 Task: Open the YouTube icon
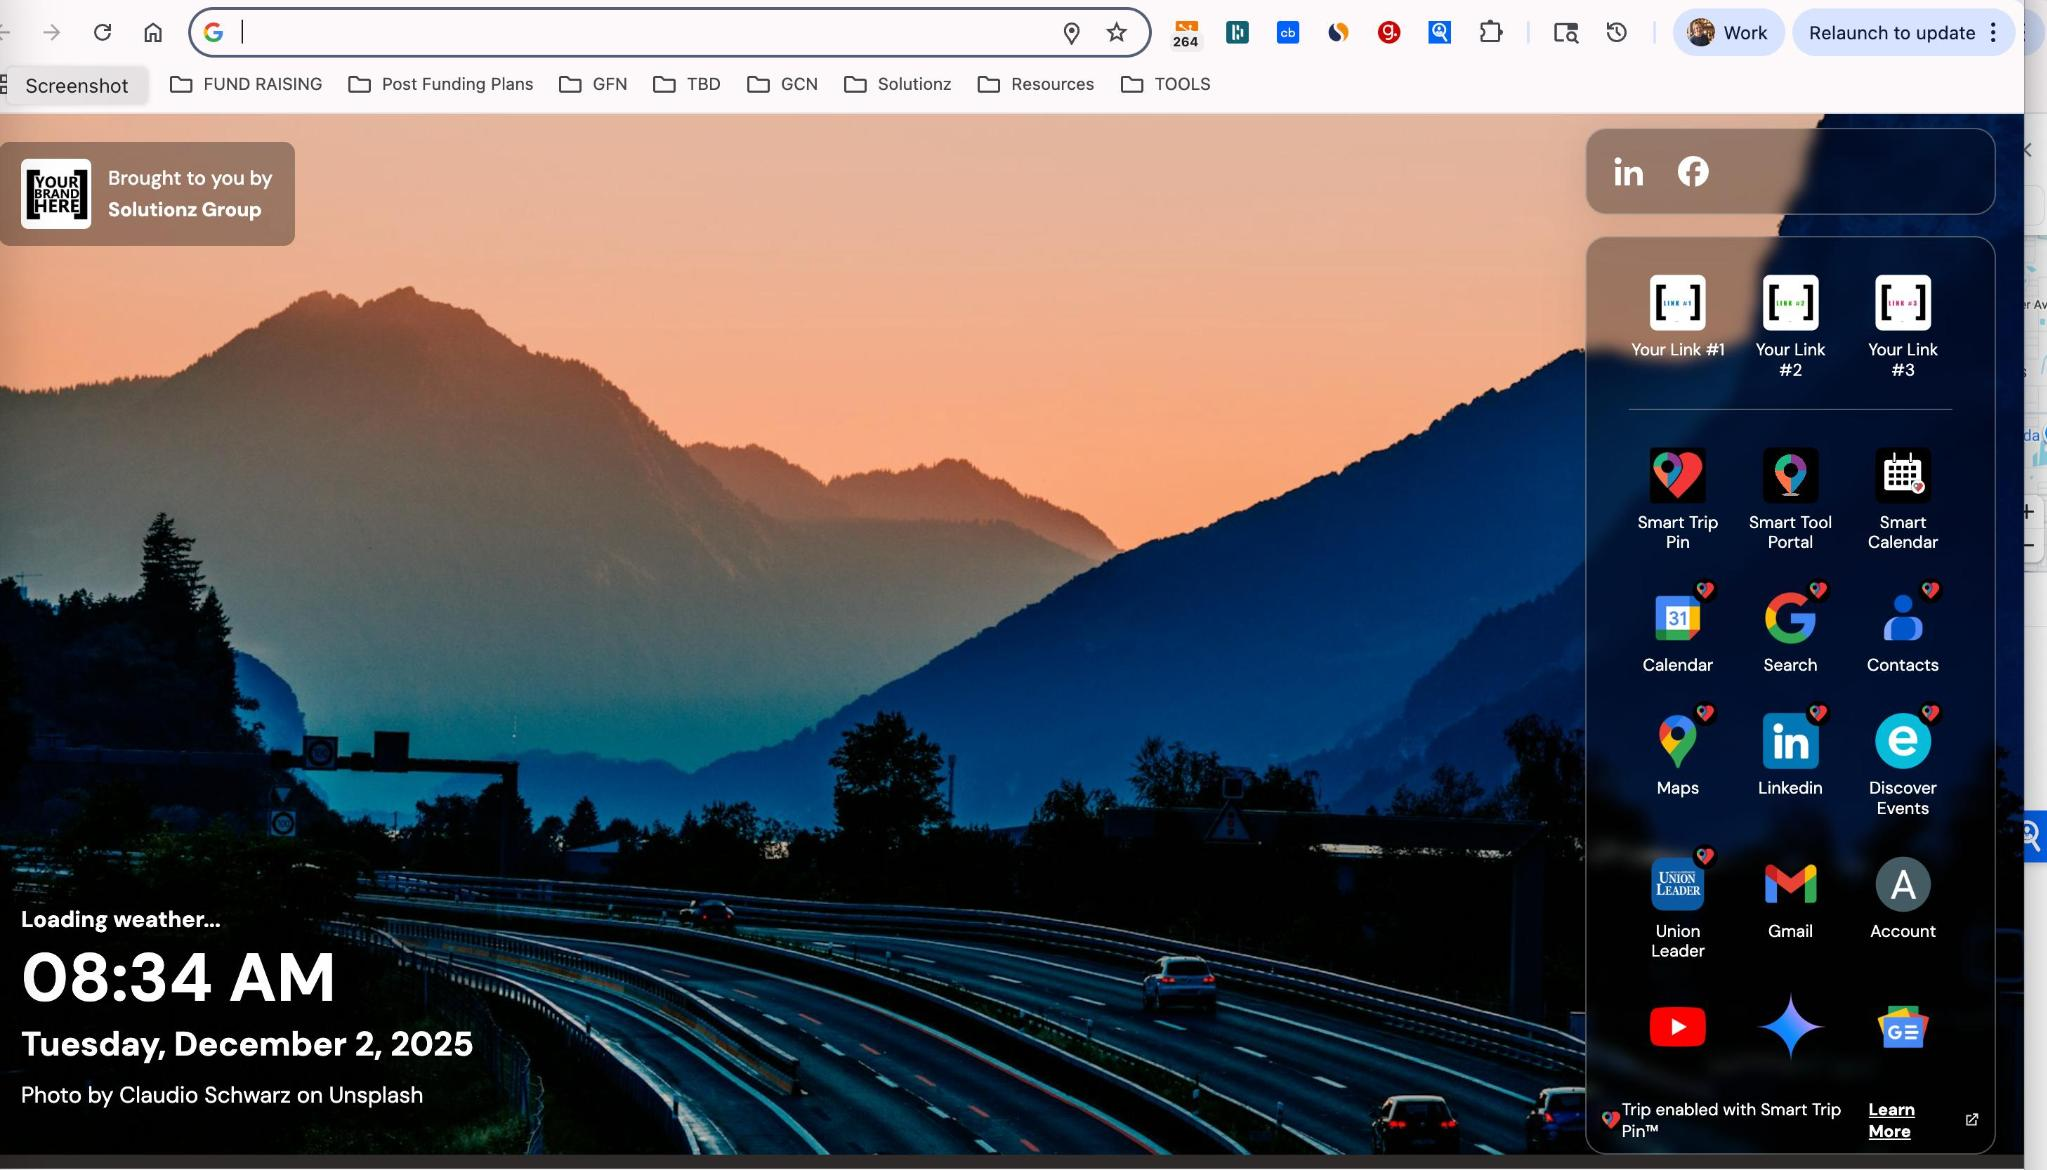[1677, 1027]
